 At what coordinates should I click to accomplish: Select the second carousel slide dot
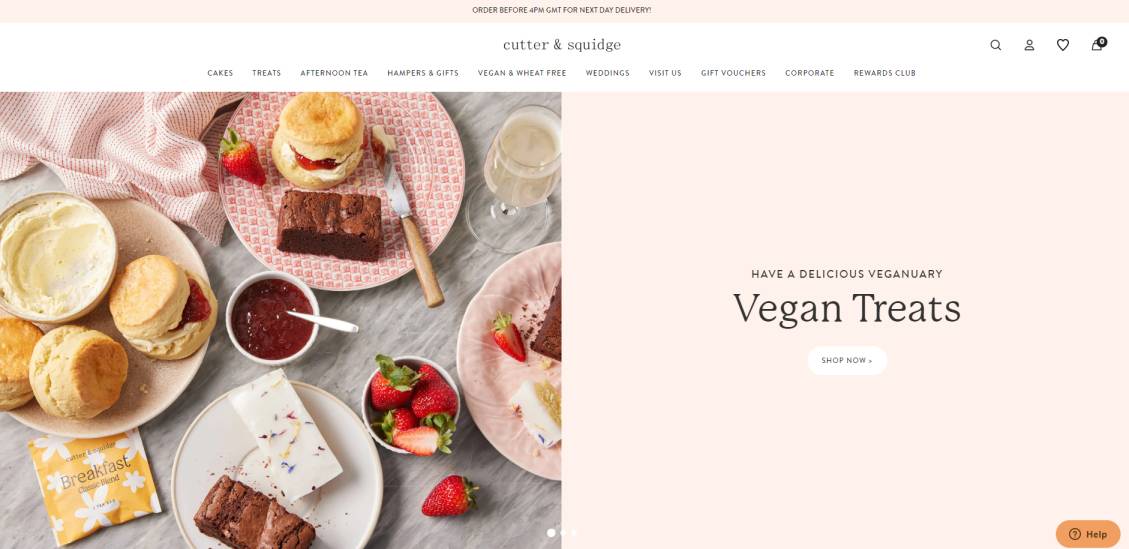(563, 533)
